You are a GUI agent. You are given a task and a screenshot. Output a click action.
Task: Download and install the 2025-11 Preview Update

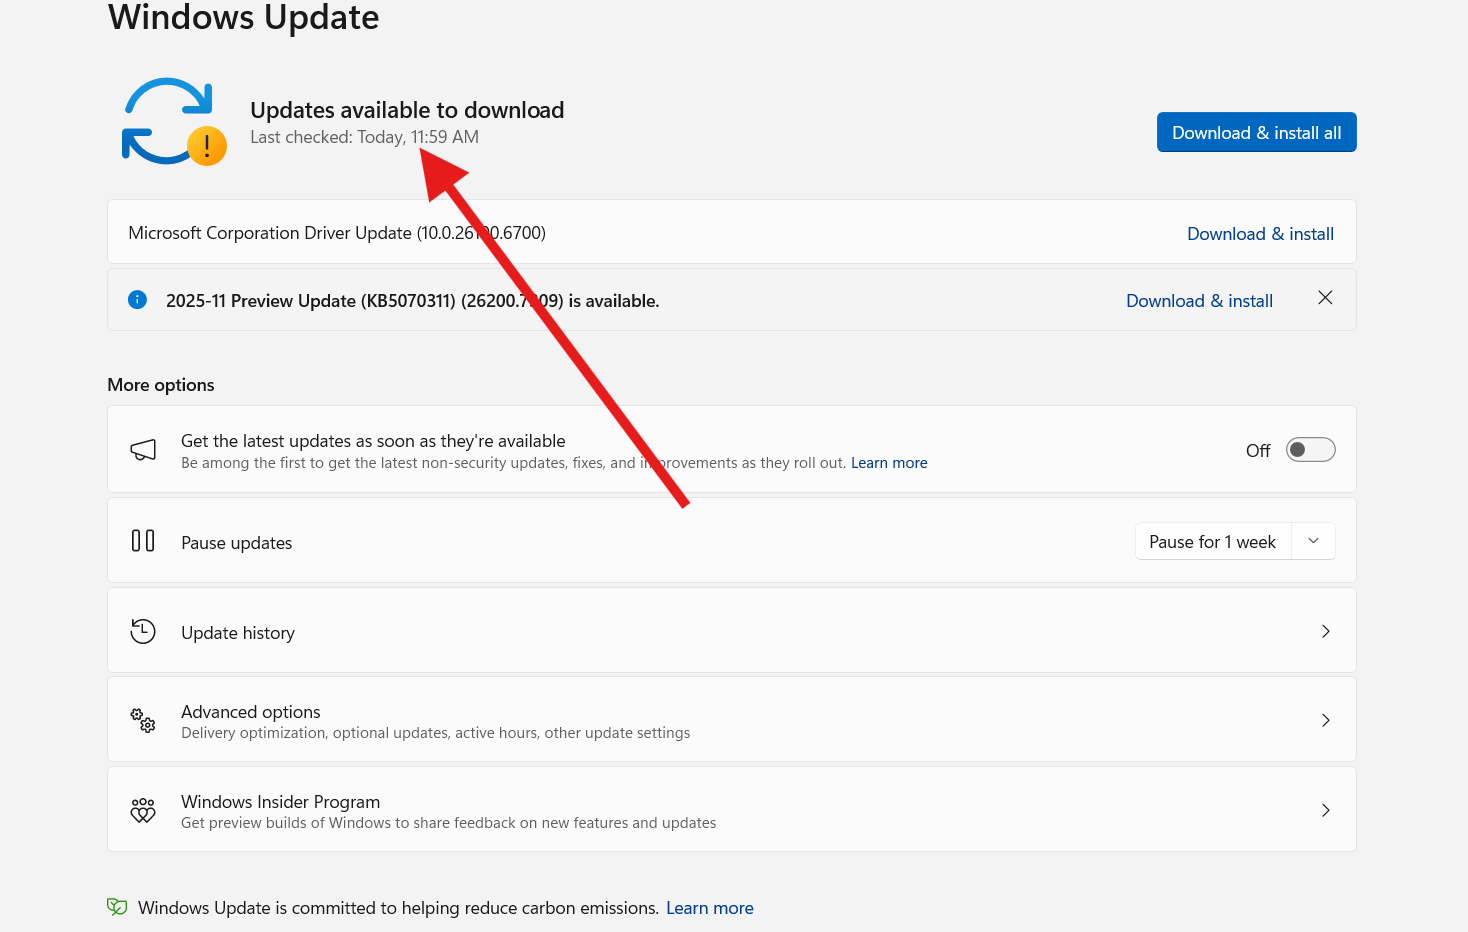(1199, 300)
